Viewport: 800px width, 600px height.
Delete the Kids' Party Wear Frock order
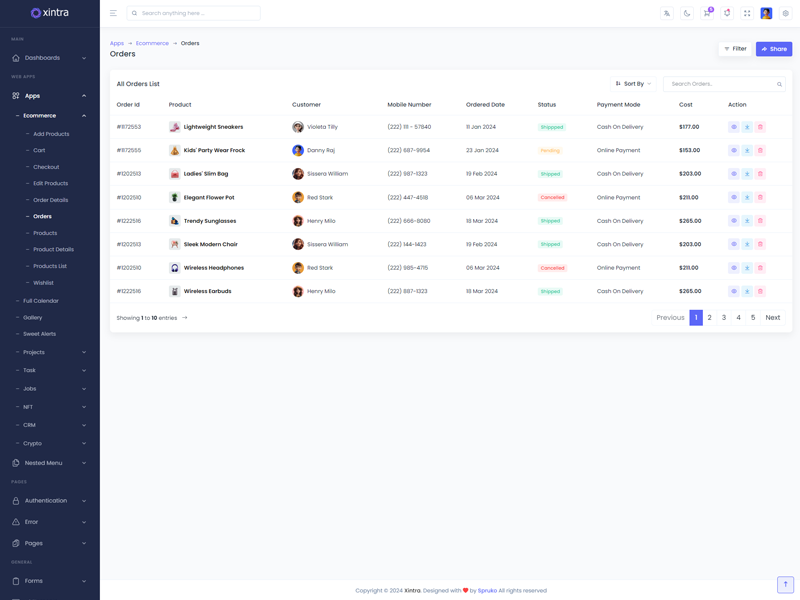760,151
